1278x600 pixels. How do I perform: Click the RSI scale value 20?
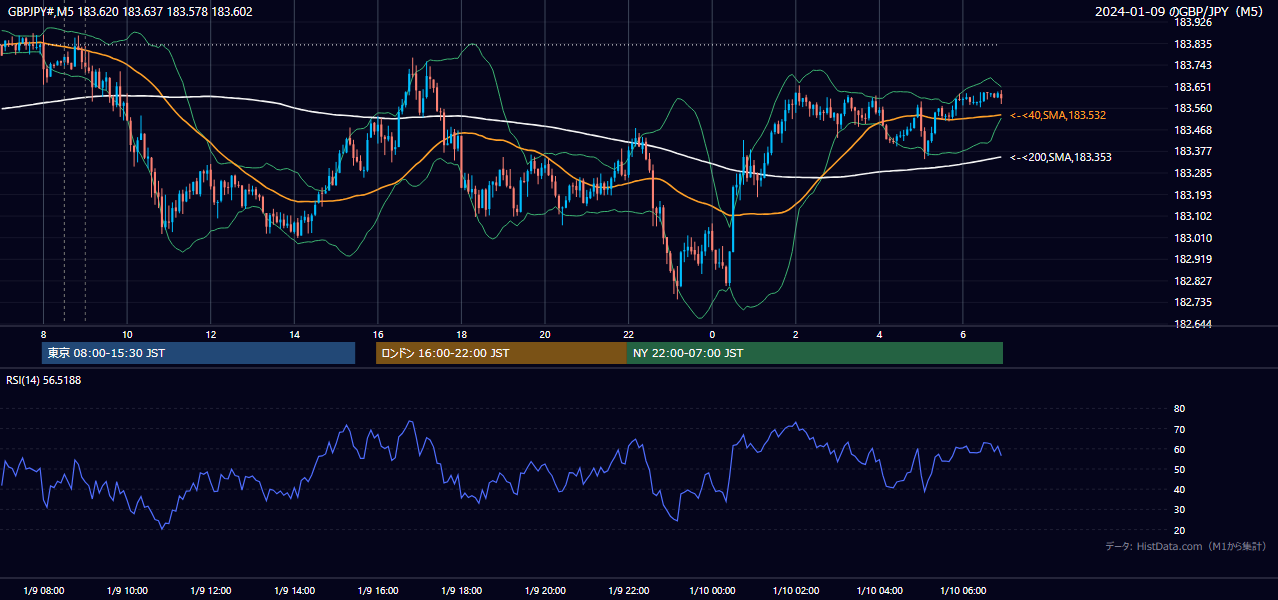coord(1179,530)
